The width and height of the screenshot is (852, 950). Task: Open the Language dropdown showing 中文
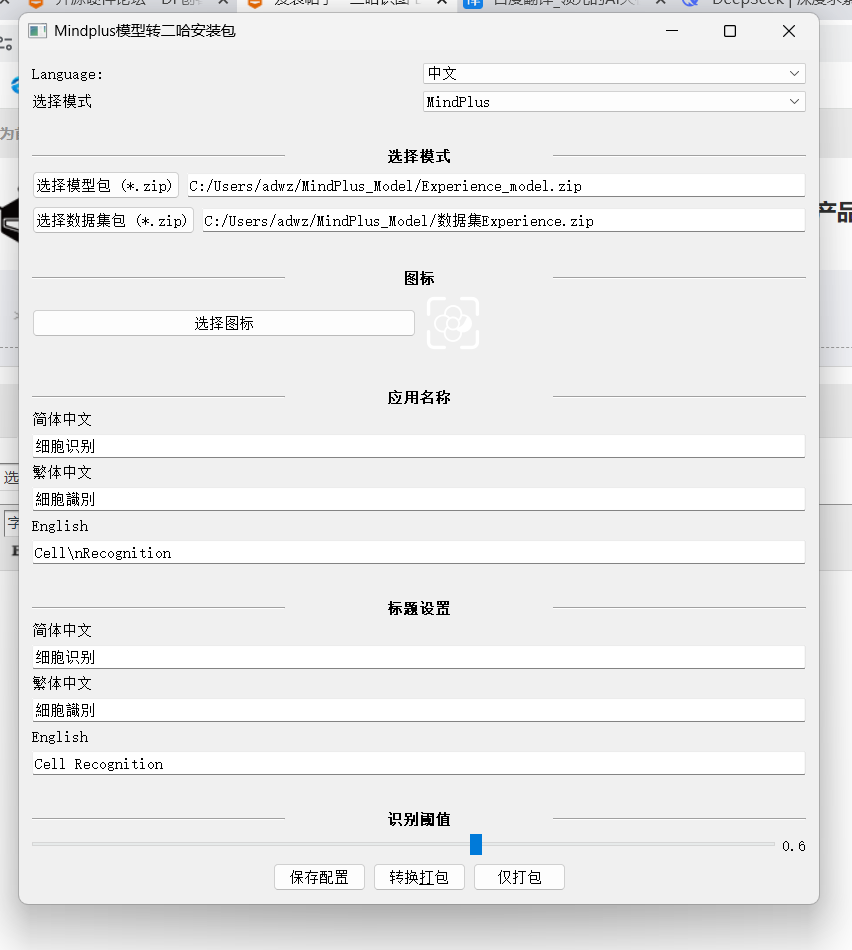(612, 73)
